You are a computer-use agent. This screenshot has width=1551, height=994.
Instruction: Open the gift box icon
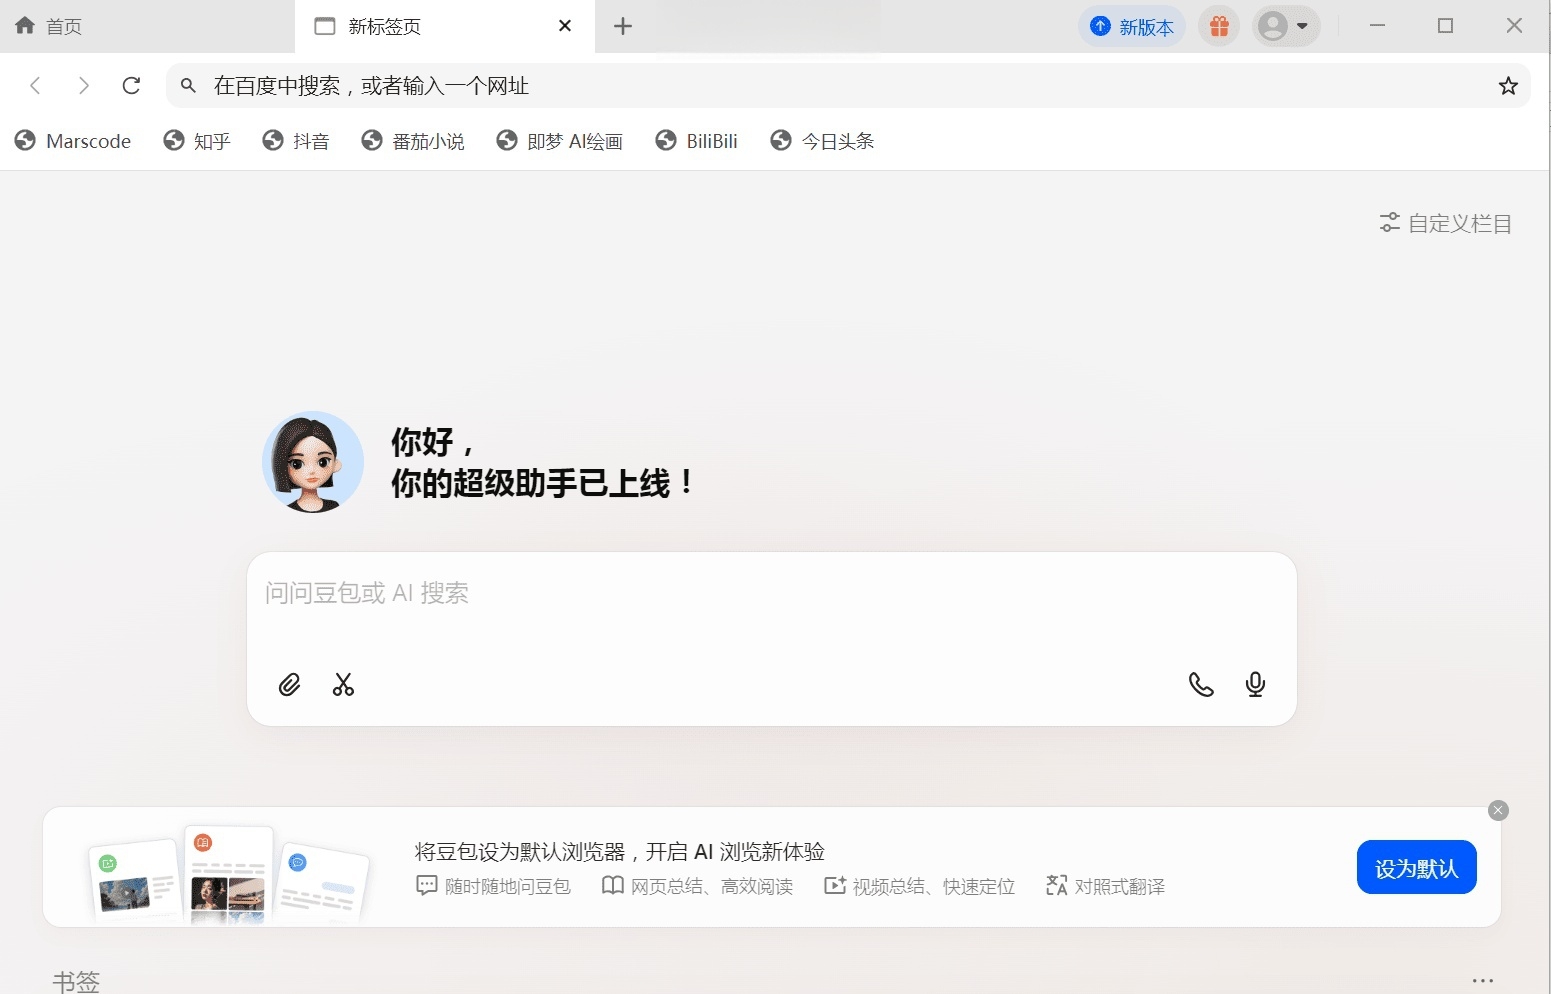pos(1219,26)
